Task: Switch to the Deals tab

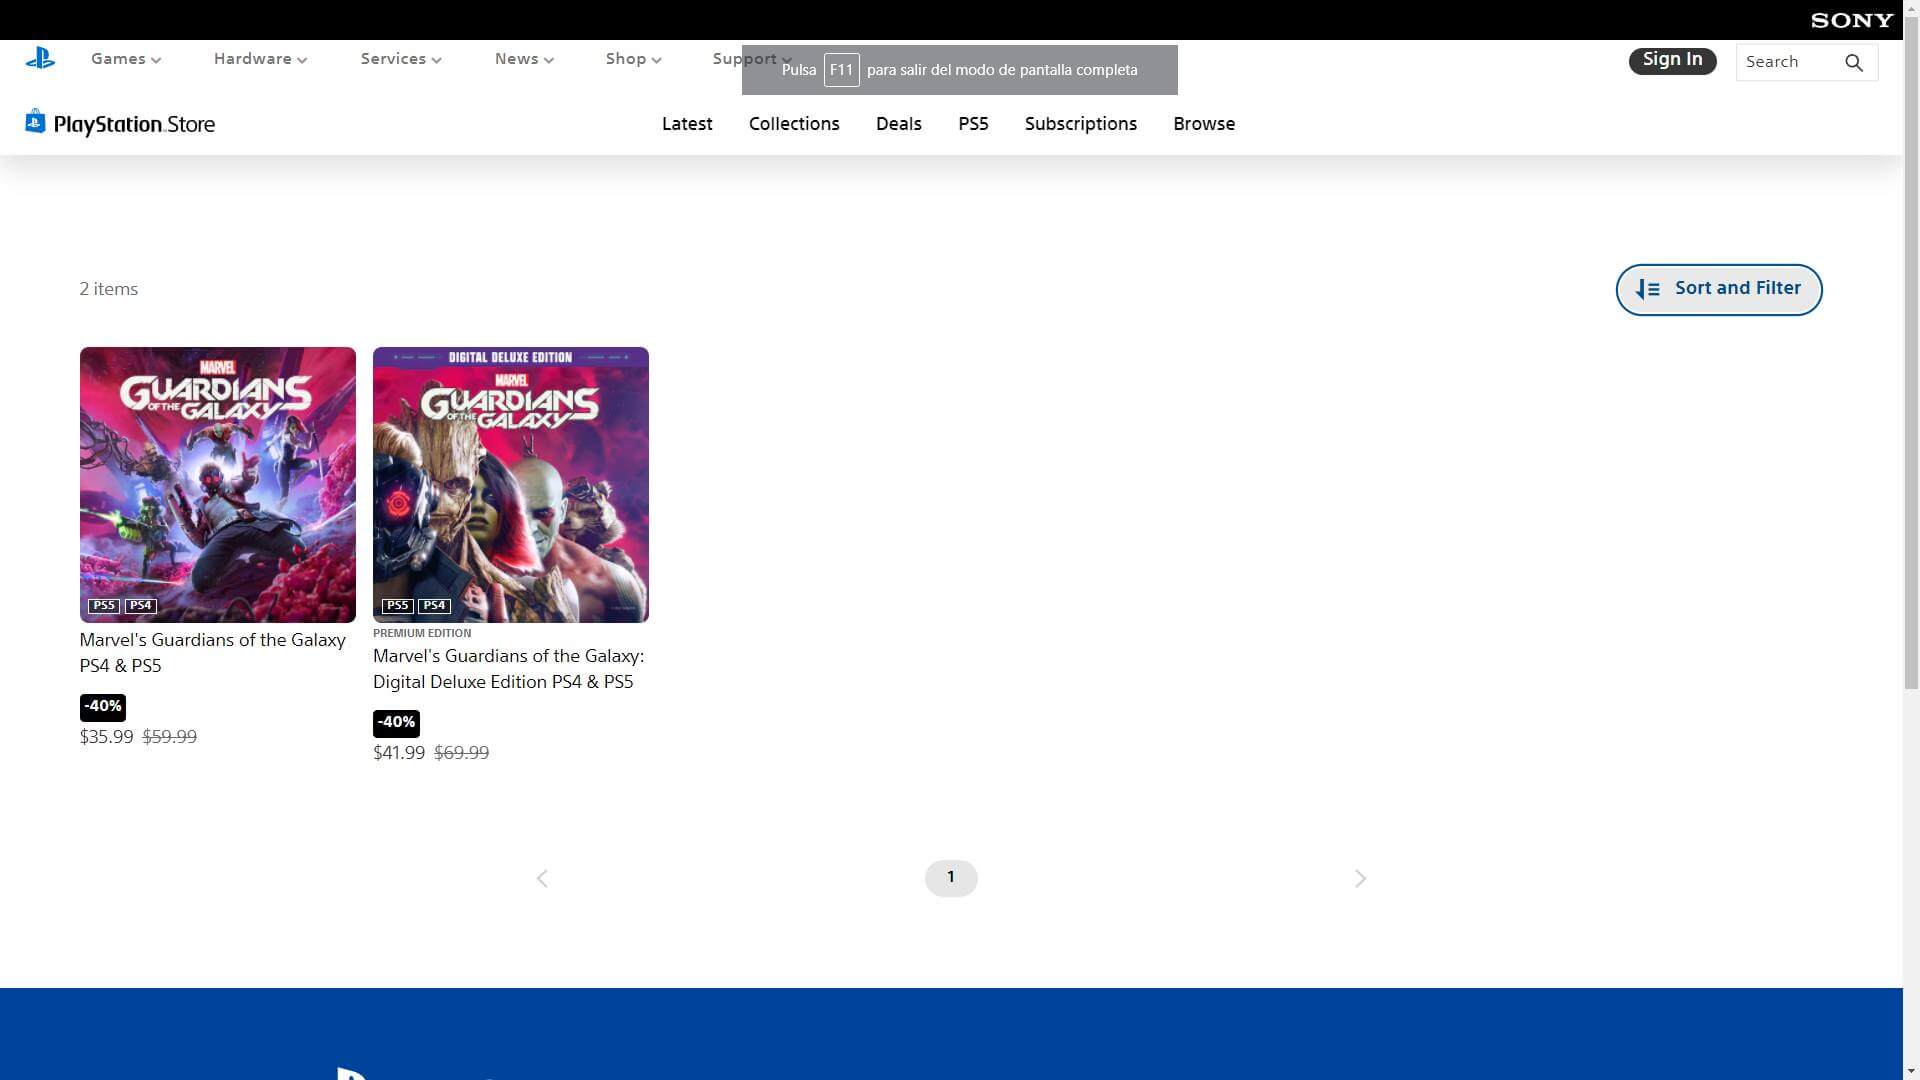Action: point(898,124)
